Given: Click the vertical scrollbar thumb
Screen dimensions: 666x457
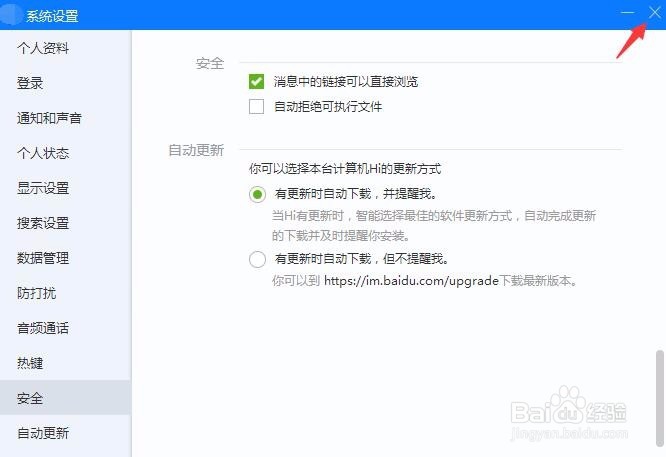Looking at the screenshot, I should (659, 398).
